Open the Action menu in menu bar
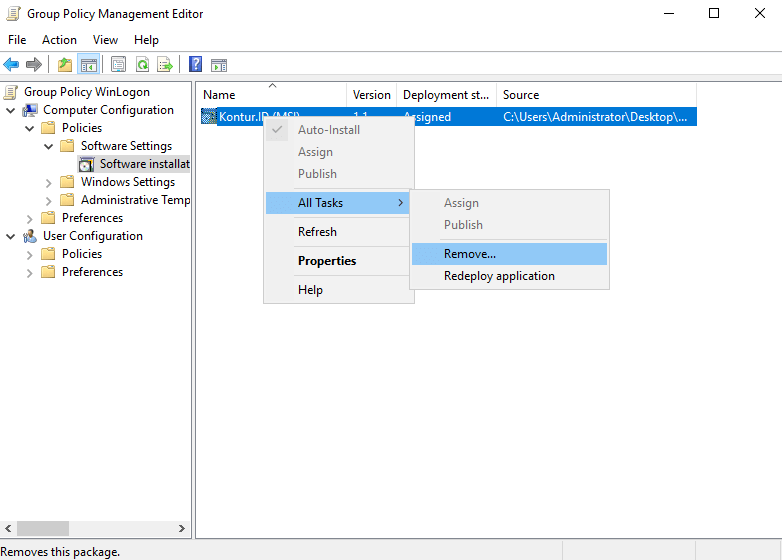Image resolution: width=782 pixels, height=560 pixels. [x=59, y=40]
